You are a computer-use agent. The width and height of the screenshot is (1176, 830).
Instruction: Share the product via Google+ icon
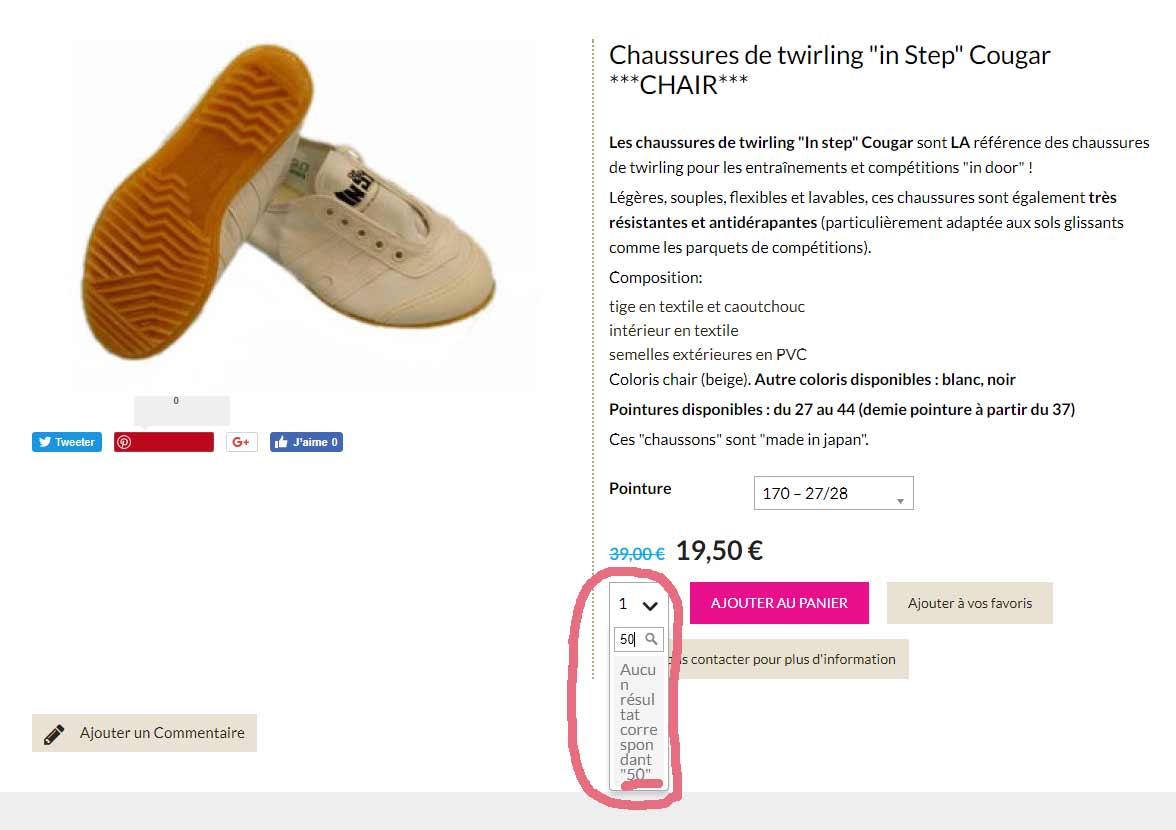point(241,442)
